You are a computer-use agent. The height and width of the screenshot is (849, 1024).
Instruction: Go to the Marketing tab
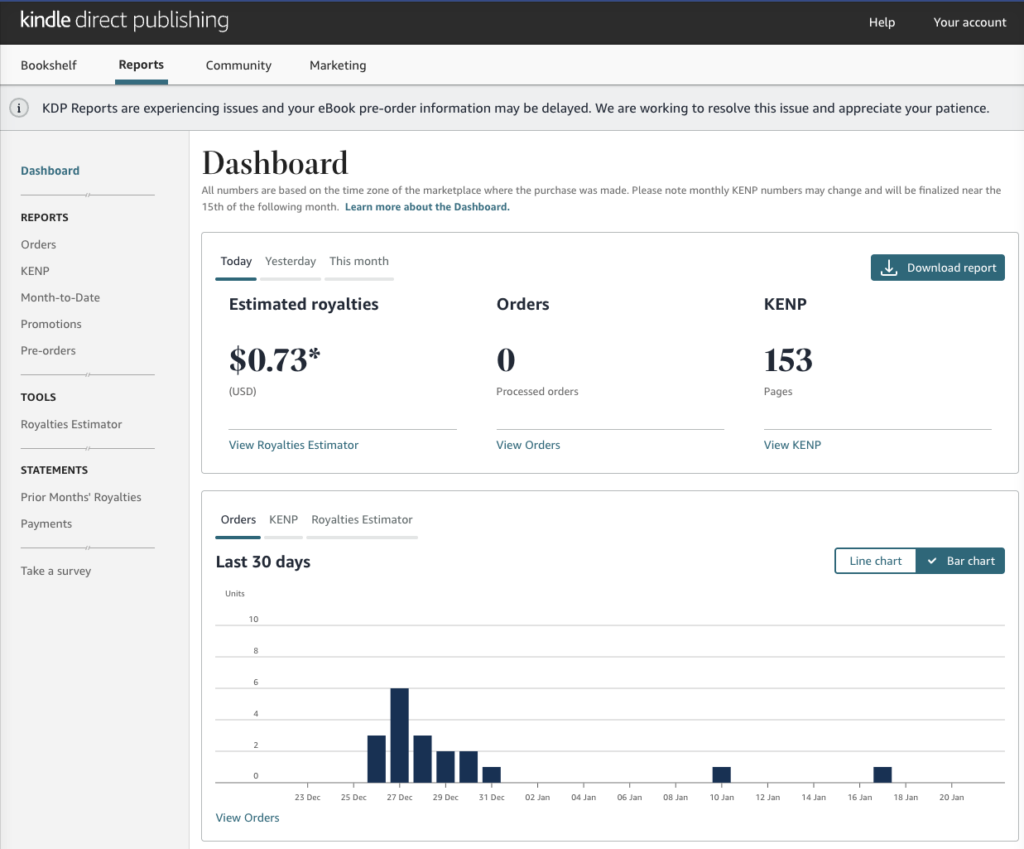[337, 65]
